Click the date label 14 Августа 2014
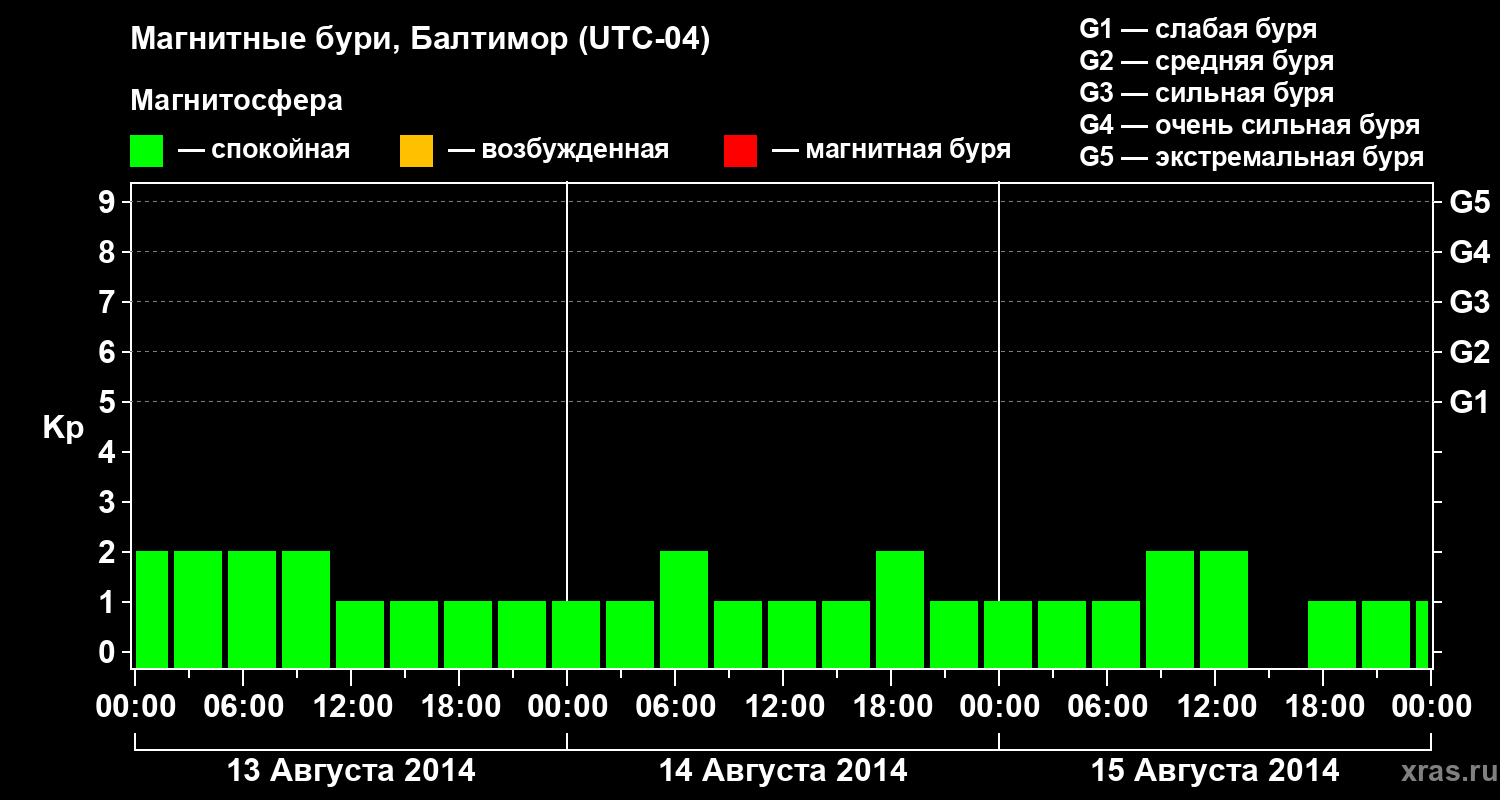 (783, 770)
